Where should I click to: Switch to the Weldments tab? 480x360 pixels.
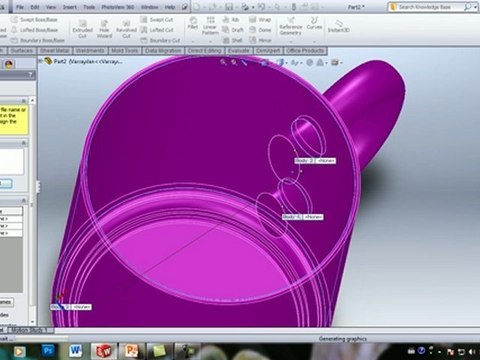coord(90,51)
